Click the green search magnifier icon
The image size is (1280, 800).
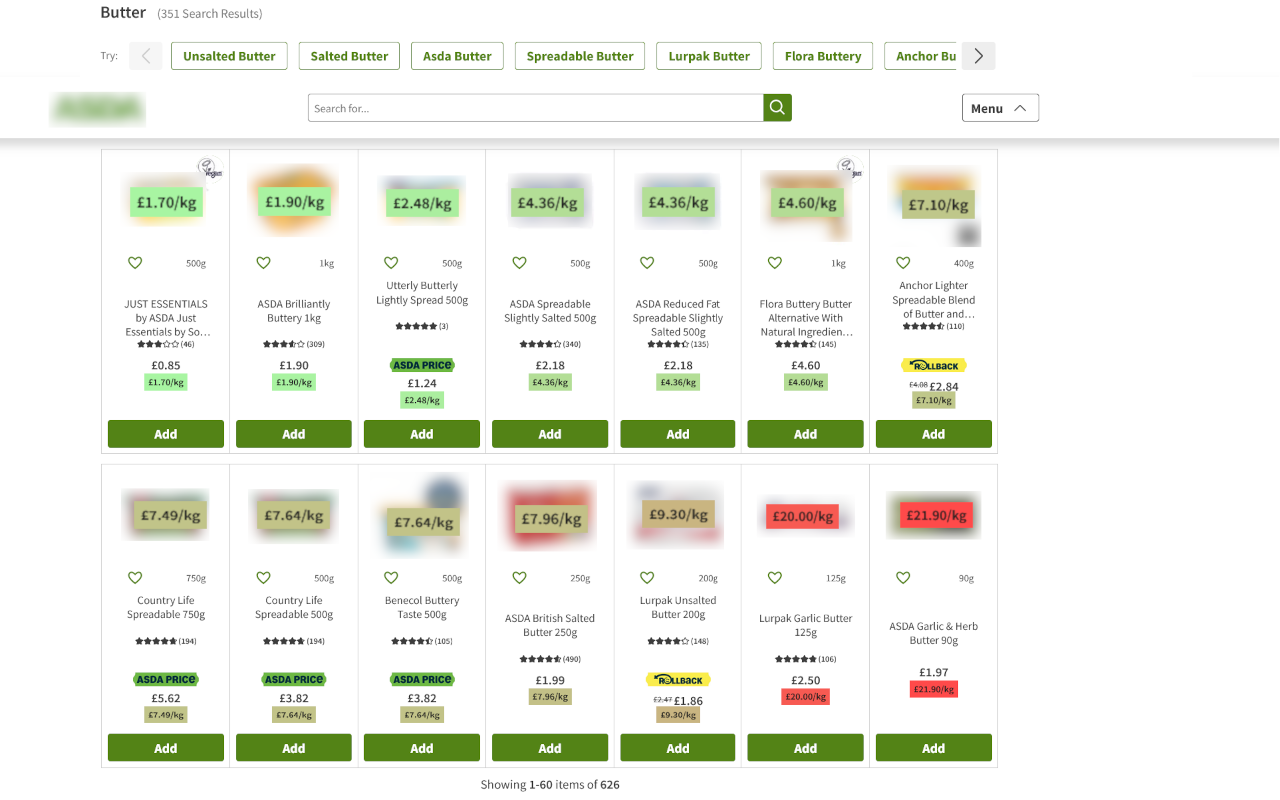coord(777,107)
